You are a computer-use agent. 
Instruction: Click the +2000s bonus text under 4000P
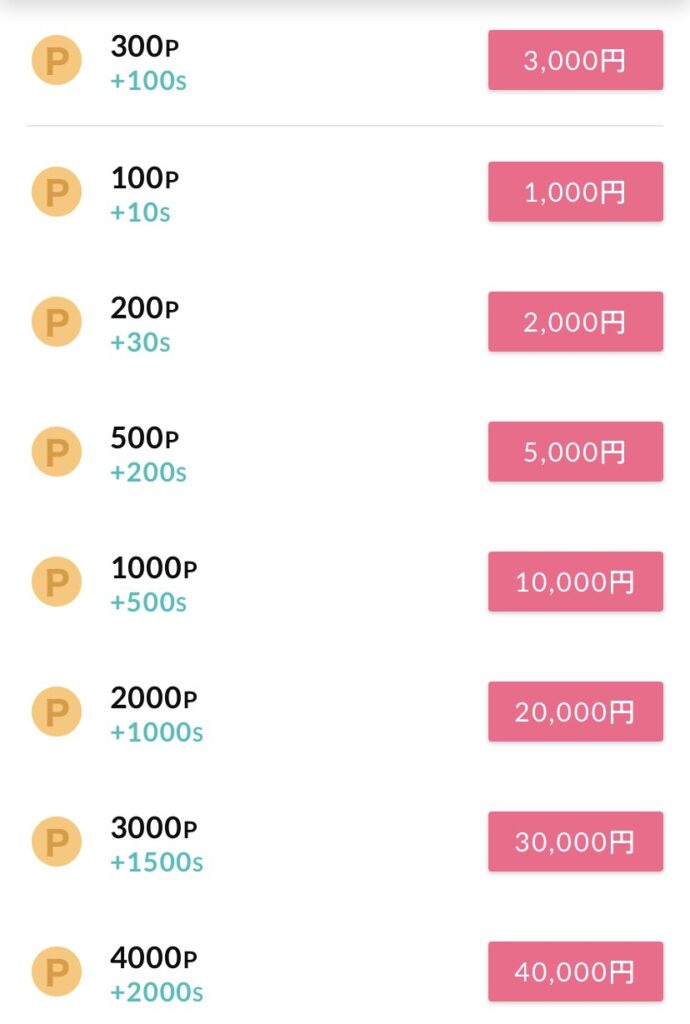coord(155,994)
